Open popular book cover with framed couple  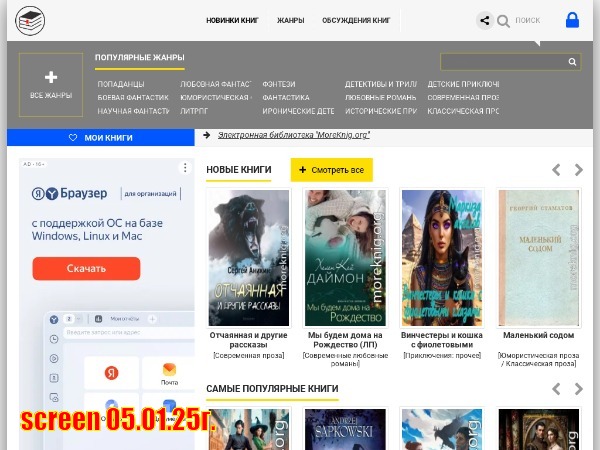[538, 429]
